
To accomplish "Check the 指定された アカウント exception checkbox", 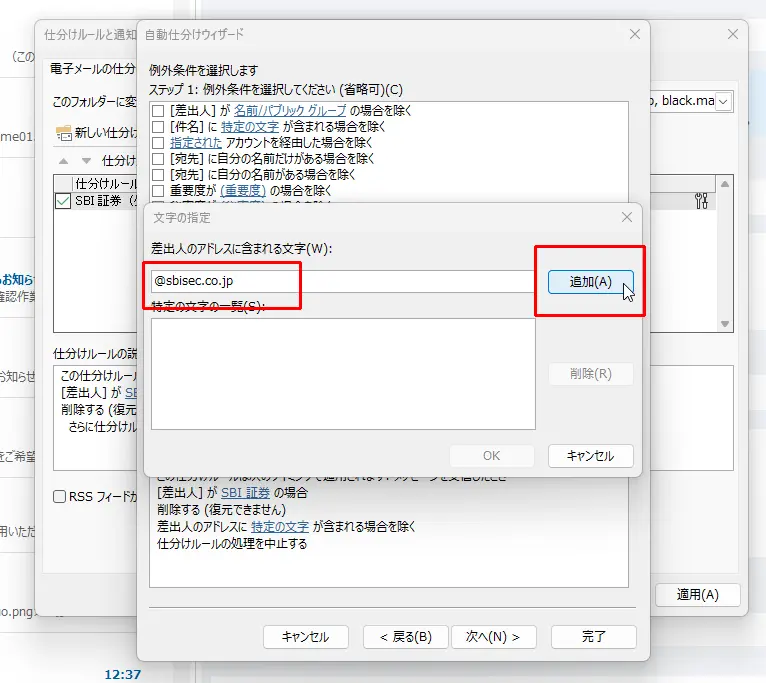I will [x=158, y=143].
